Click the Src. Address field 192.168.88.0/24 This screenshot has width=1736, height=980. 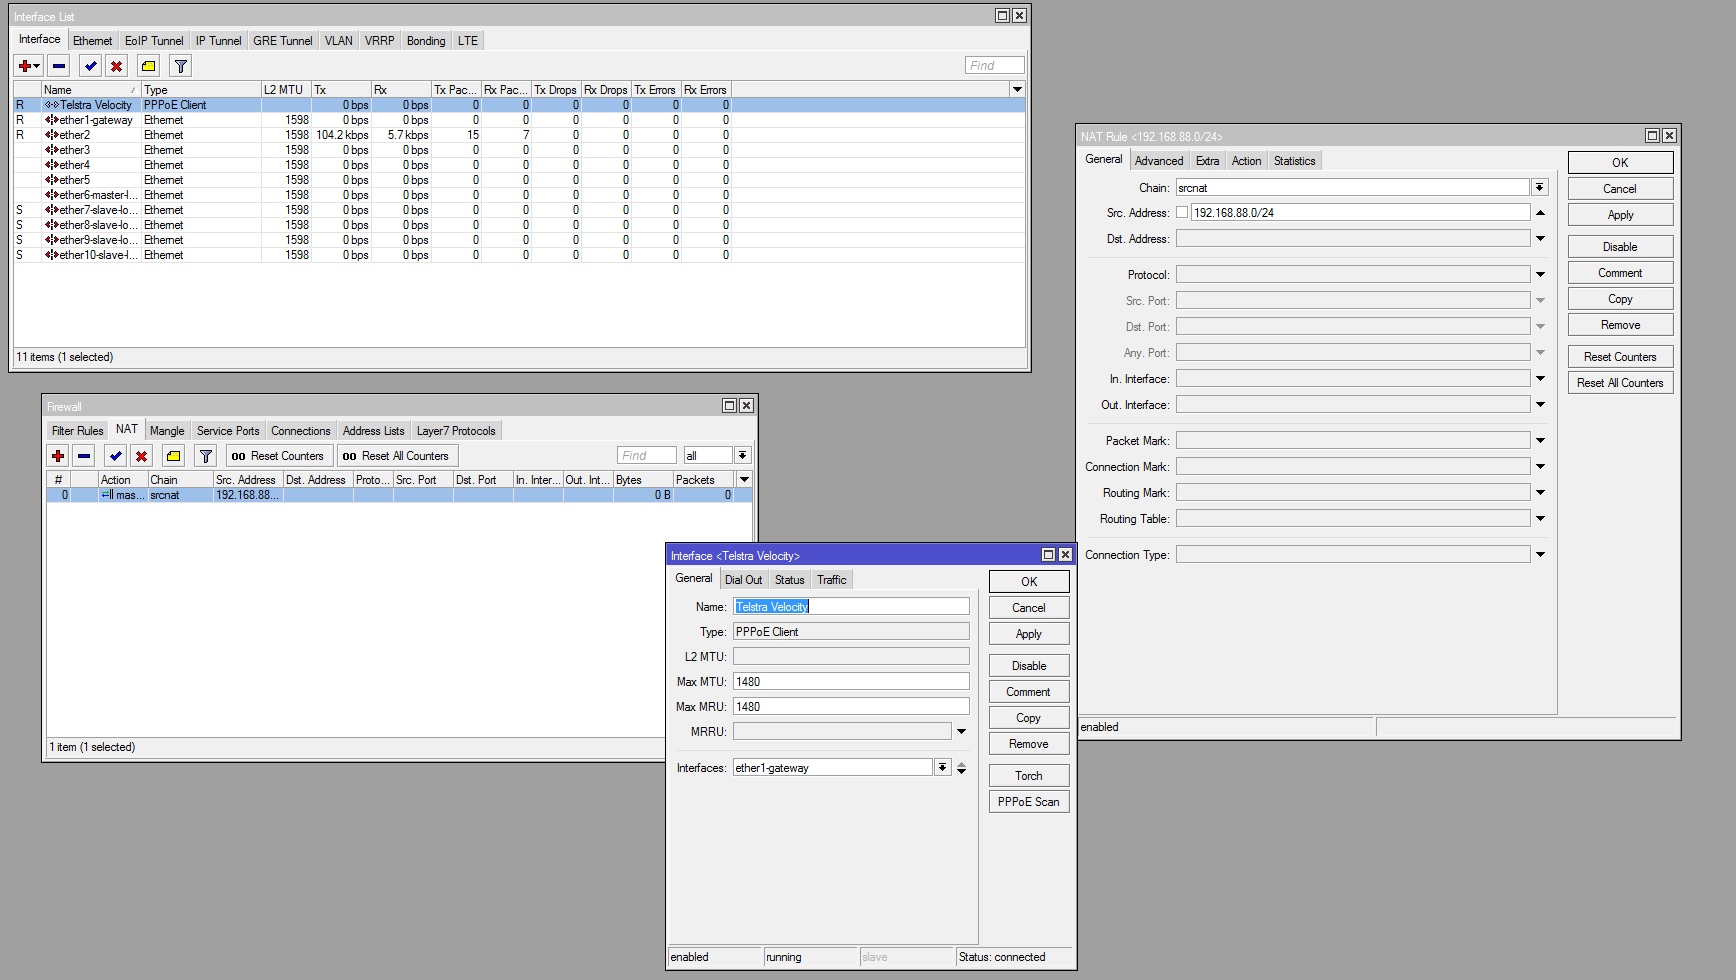click(1360, 213)
